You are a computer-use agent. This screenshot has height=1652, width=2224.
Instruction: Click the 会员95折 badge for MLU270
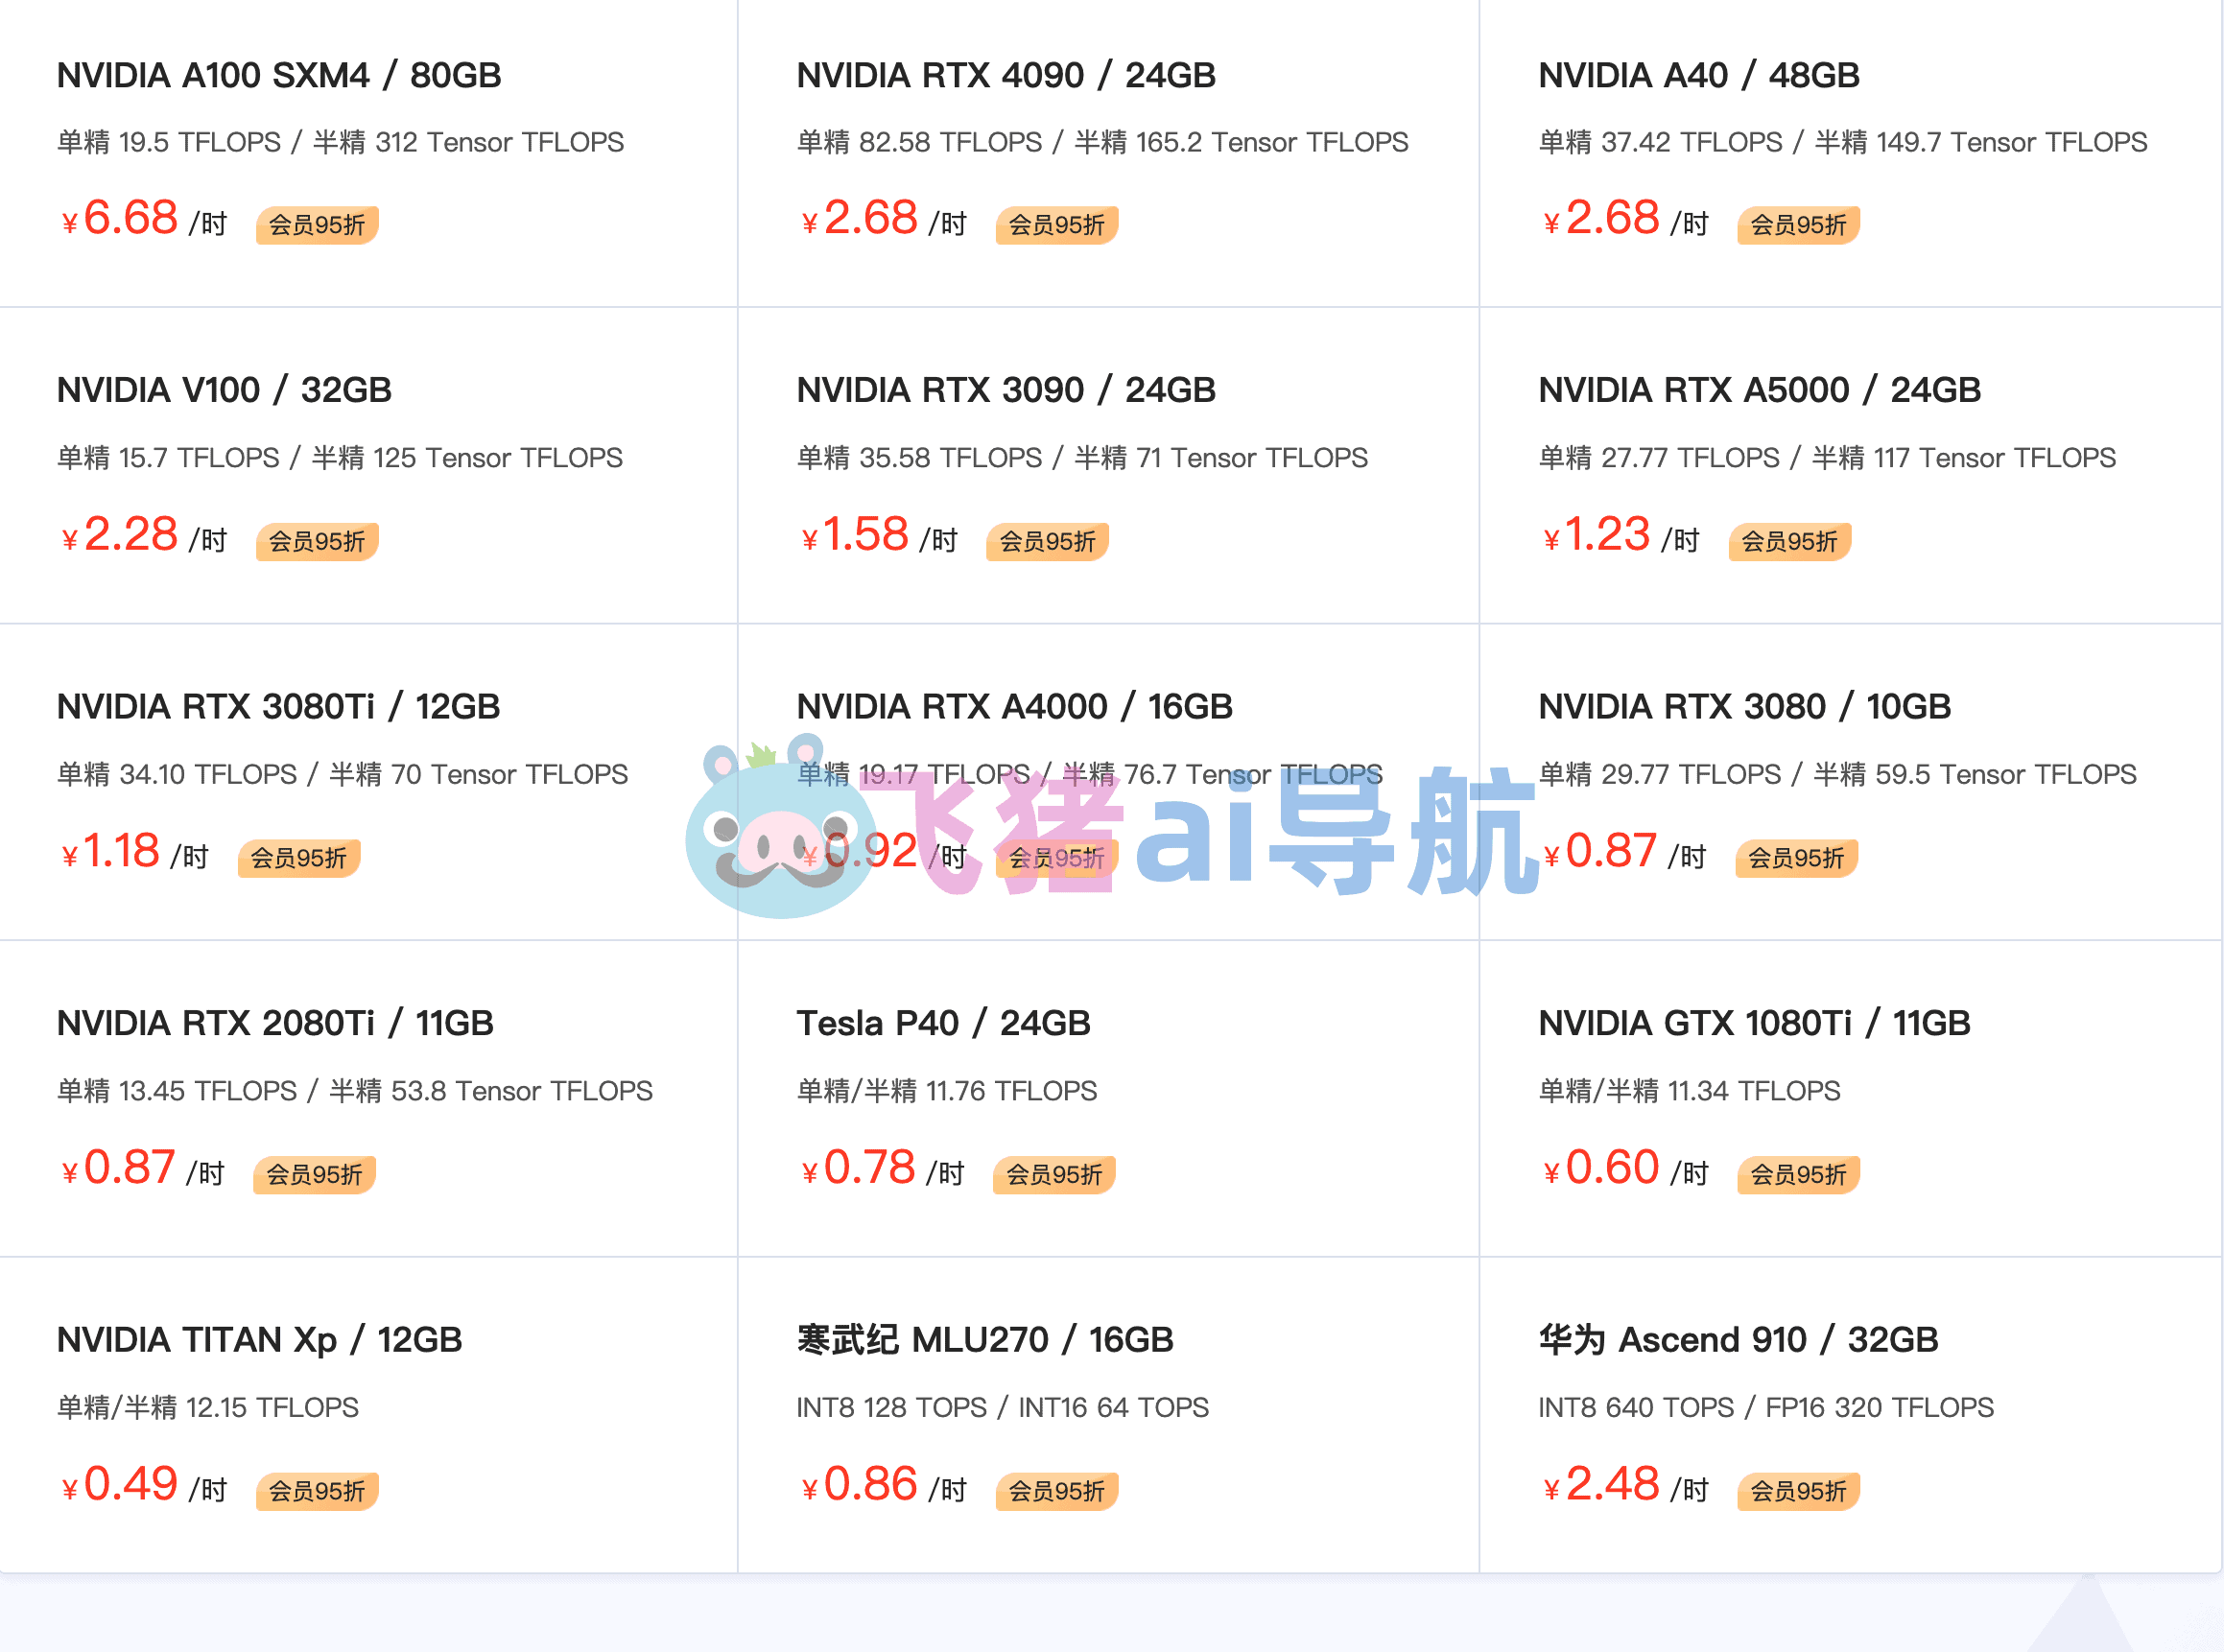tap(1056, 1491)
